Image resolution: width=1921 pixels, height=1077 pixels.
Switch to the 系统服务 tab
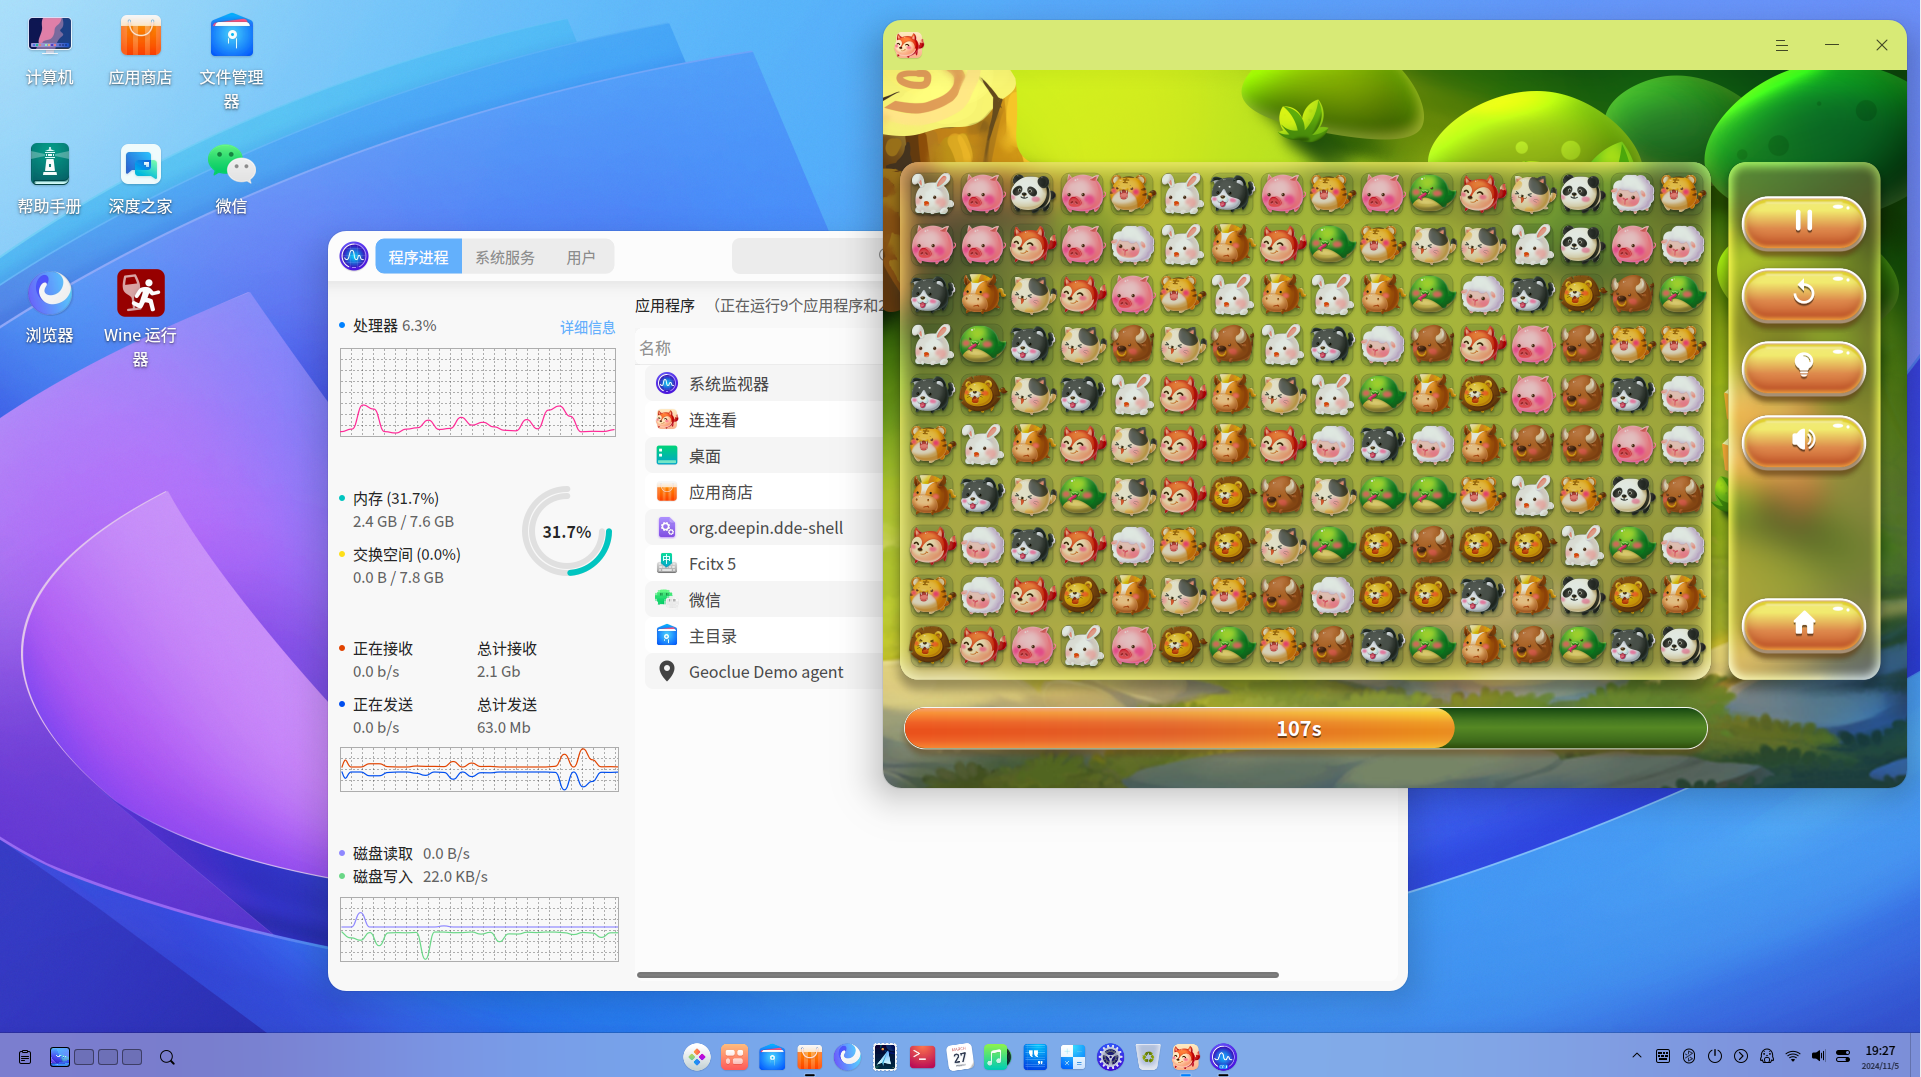coord(505,257)
